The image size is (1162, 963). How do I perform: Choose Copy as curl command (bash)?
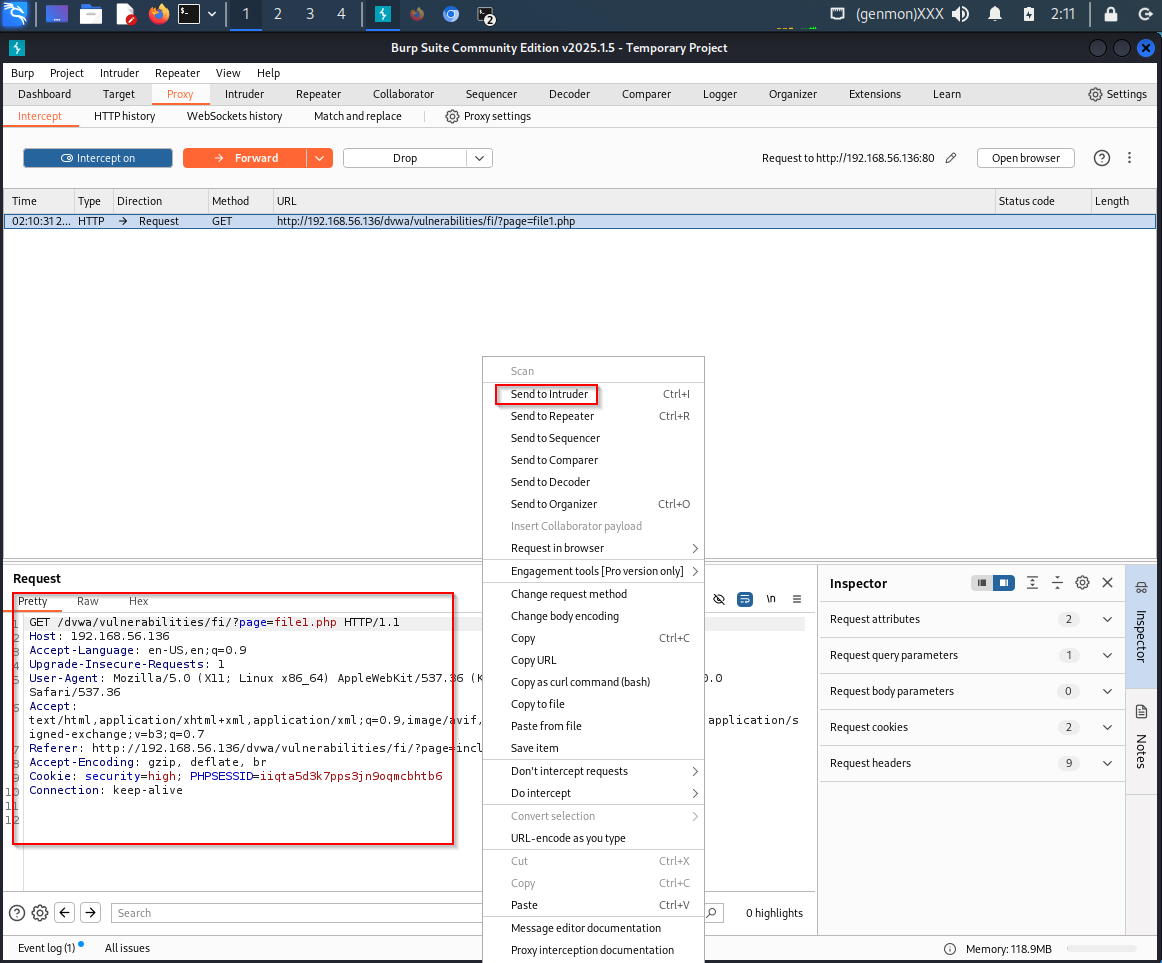(593, 682)
